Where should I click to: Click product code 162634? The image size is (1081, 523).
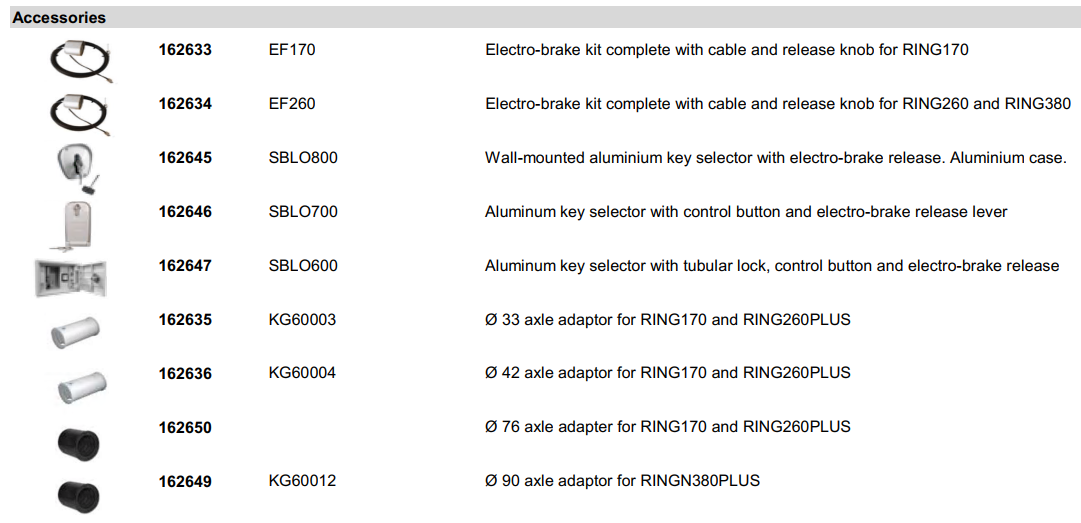click(185, 104)
